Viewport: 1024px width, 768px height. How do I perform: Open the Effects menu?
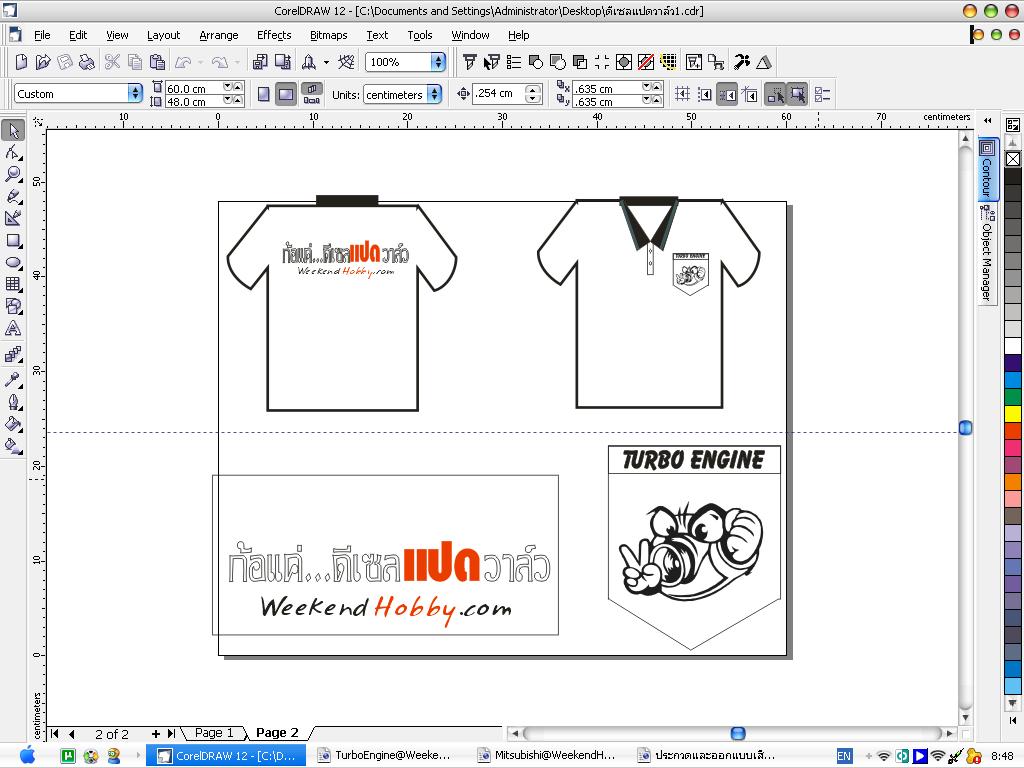(273, 35)
